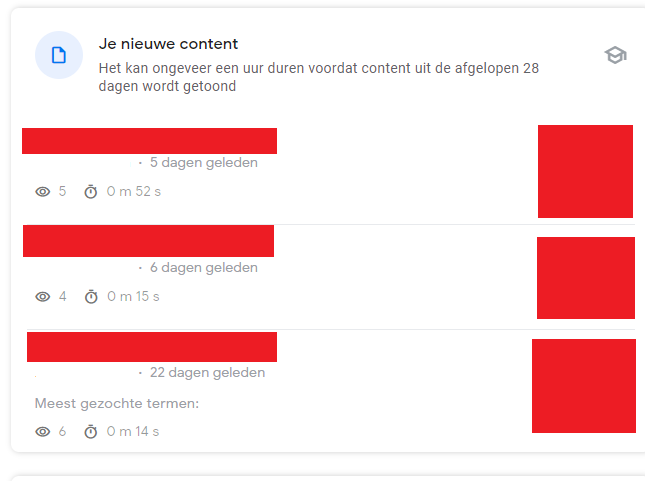The image size is (645, 481).
Task: Open the thumbnail of the 22 dagen geleden post
Action: click(x=584, y=386)
